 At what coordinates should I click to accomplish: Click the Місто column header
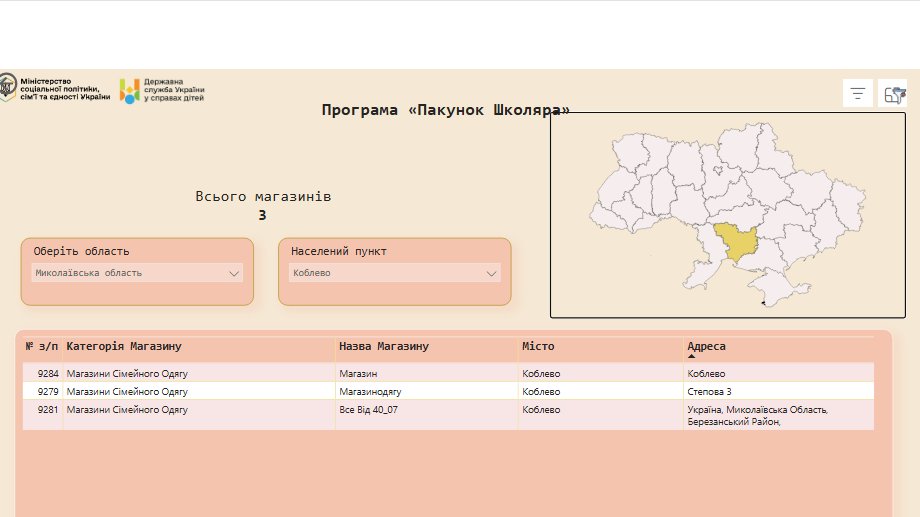[x=538, y=346]
